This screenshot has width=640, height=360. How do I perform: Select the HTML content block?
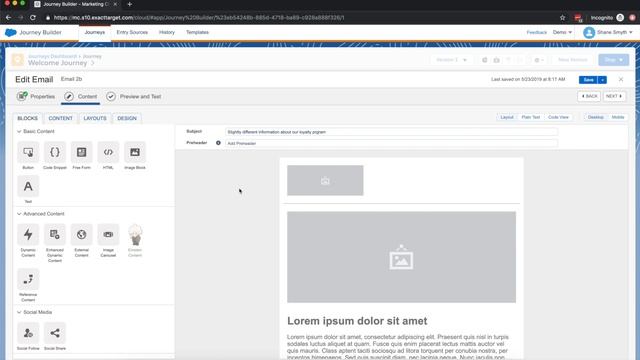(x=108, y=152)
